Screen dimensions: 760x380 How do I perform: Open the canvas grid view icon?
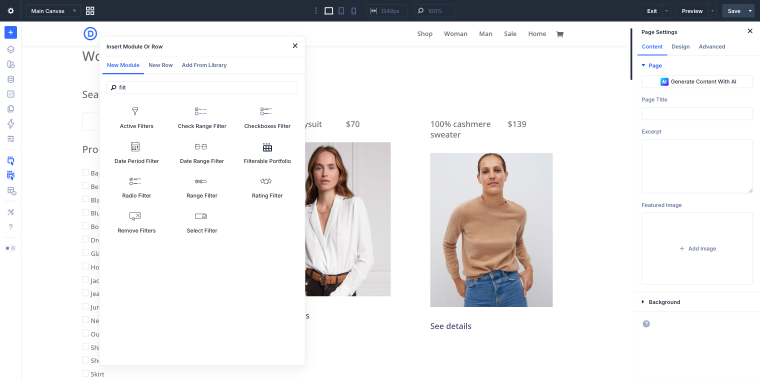(90, 11)
